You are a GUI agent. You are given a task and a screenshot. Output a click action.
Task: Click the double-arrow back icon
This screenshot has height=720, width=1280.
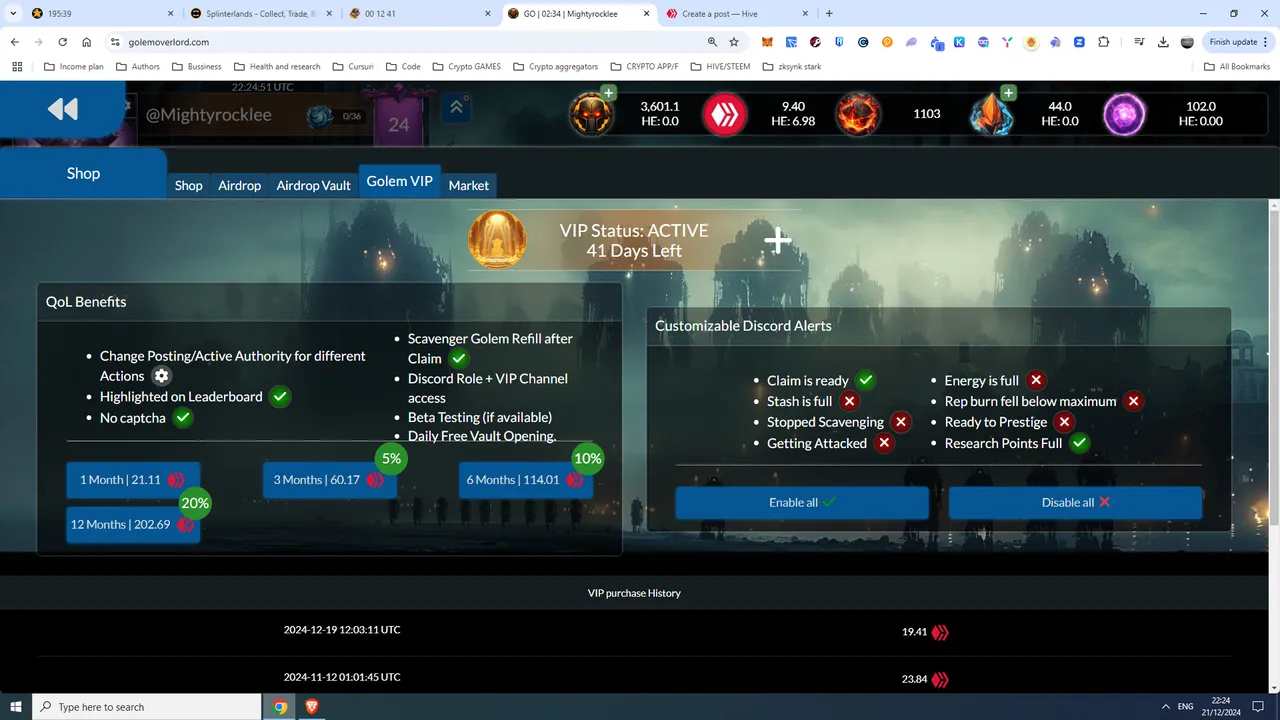tap(63, 109)
